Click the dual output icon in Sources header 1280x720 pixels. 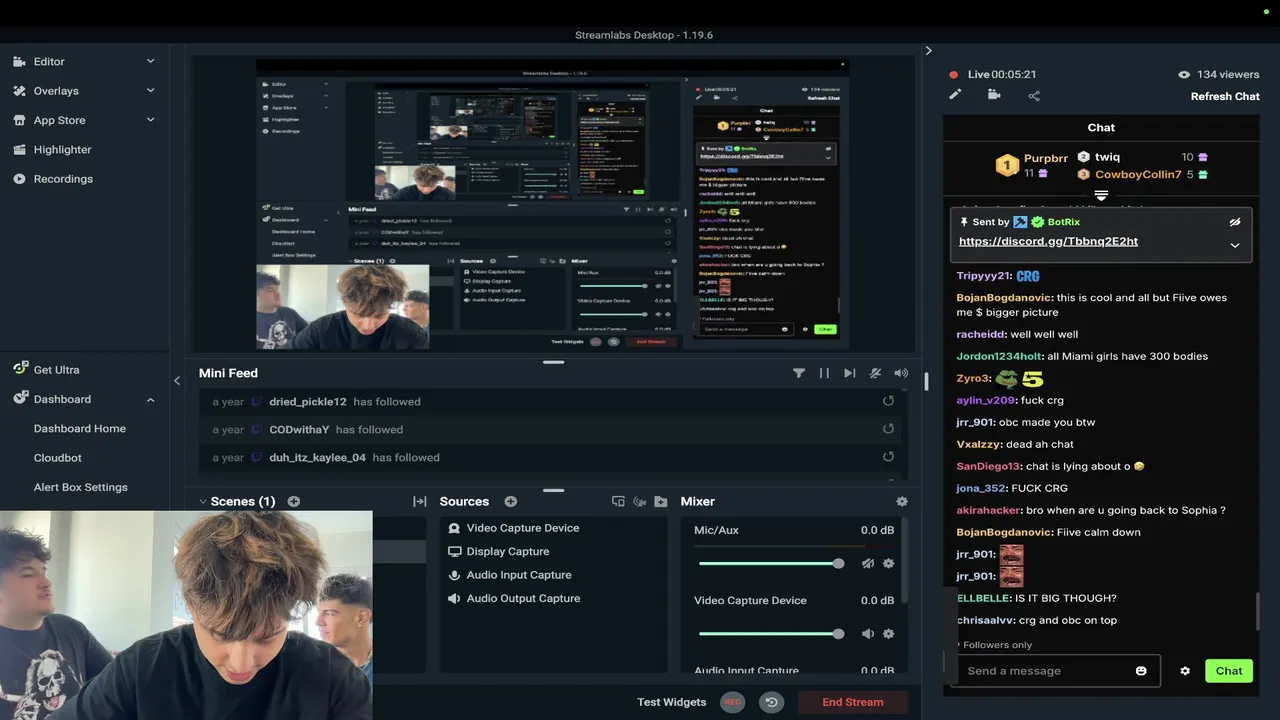(x=618, y=501)
